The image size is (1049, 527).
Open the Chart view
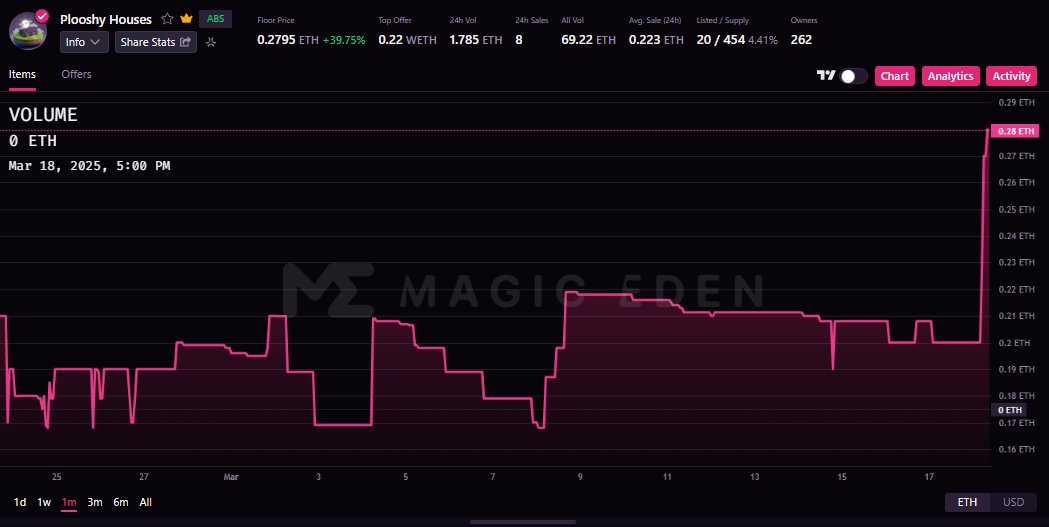pyautogui.click(x=894, y=76)
